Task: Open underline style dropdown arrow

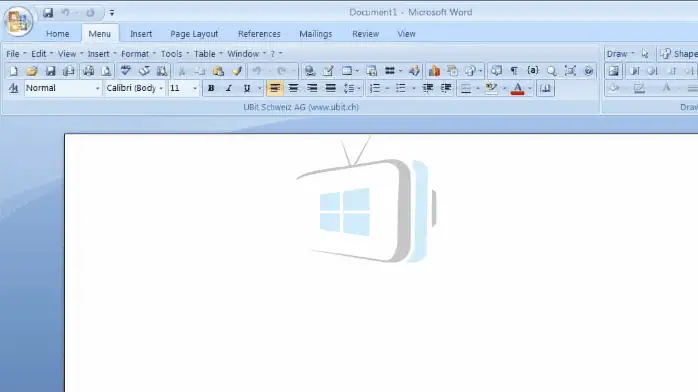Action: (260, 89)
